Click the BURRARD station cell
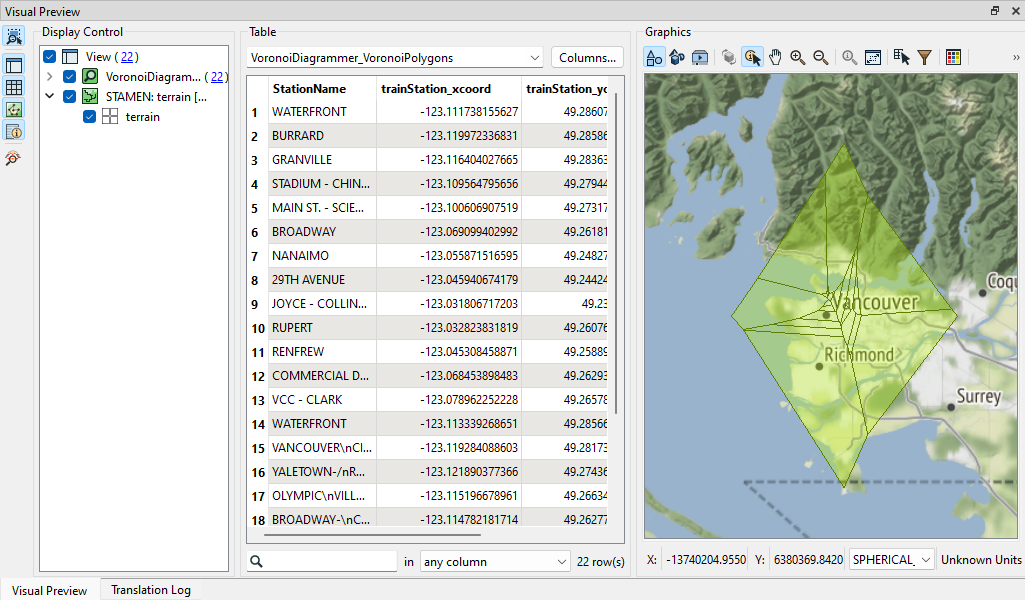The image size is (1025, 600). click(x=322, y=136)
